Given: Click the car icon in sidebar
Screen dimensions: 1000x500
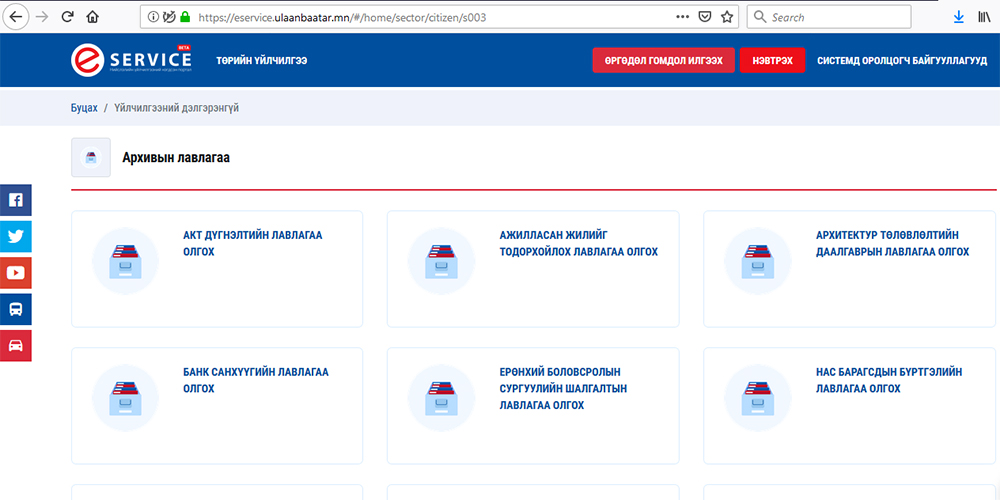Looking at the screenshot, I should click(x=15, y=345).
